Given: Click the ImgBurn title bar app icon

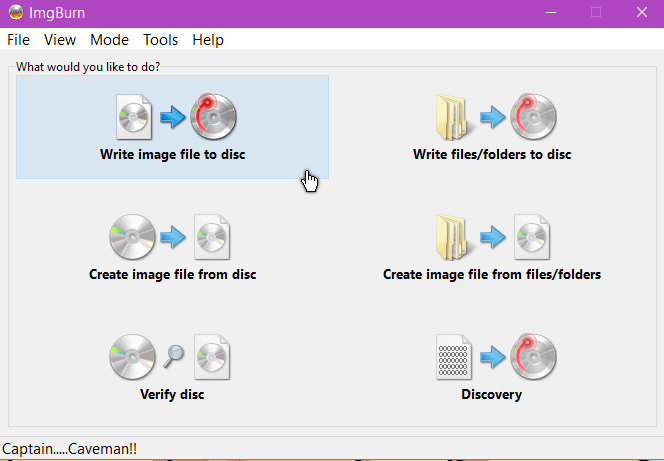Looking at the screenshot, I should pyautogui.click(x=16, y=12).
